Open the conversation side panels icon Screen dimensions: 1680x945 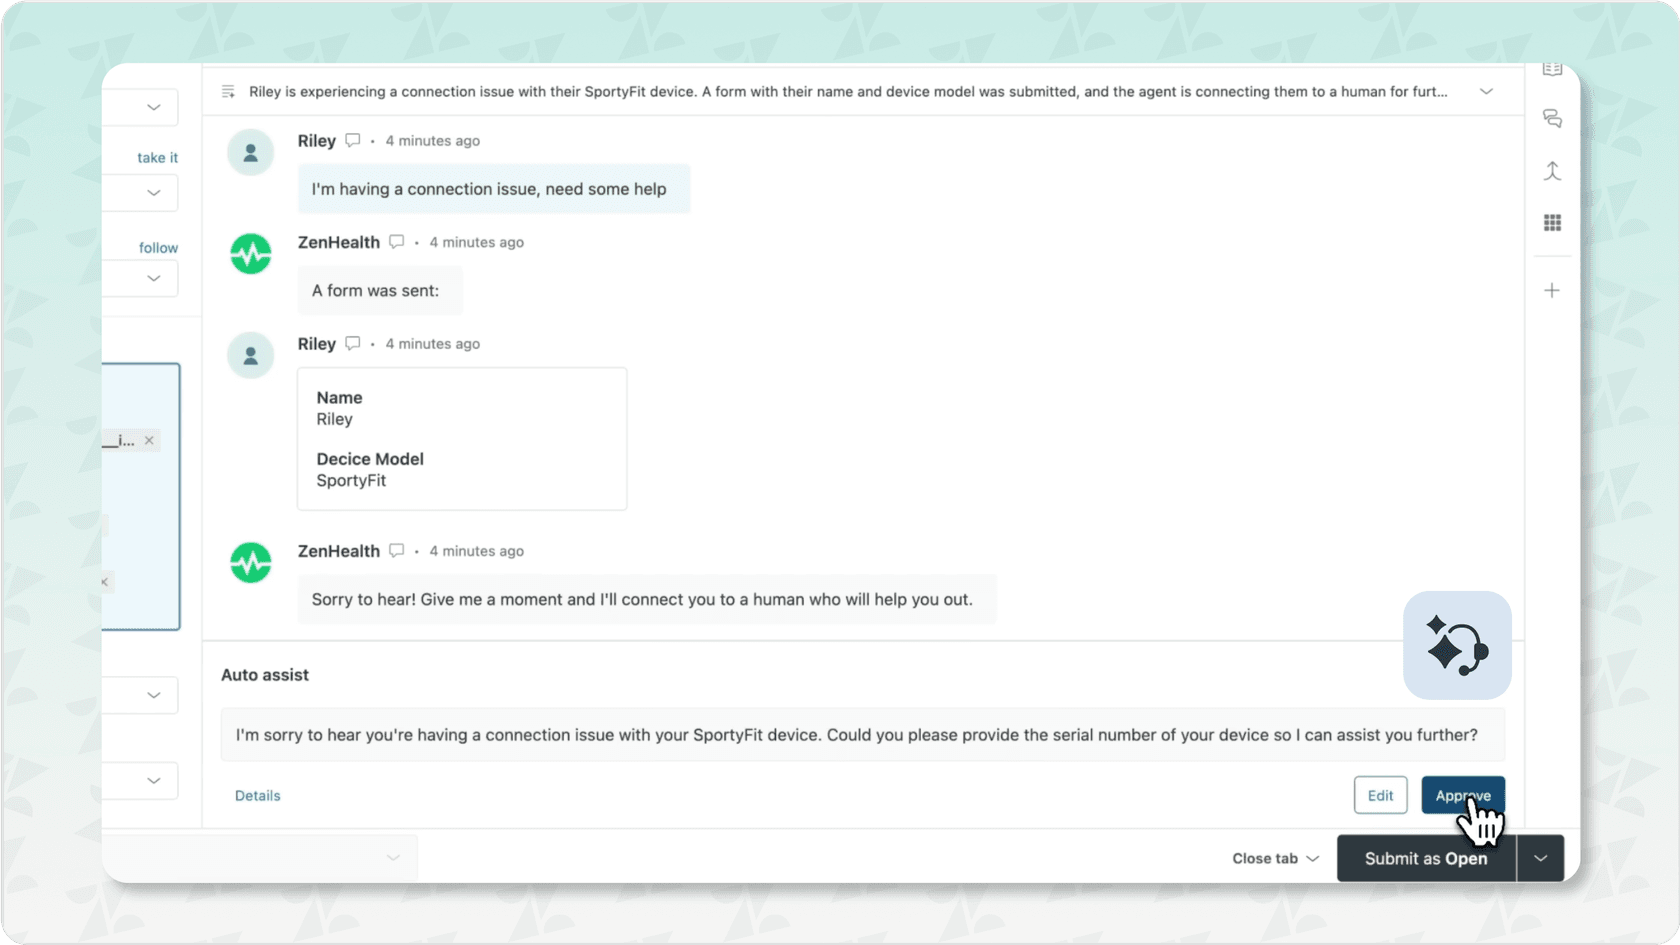pos(1552,118)
